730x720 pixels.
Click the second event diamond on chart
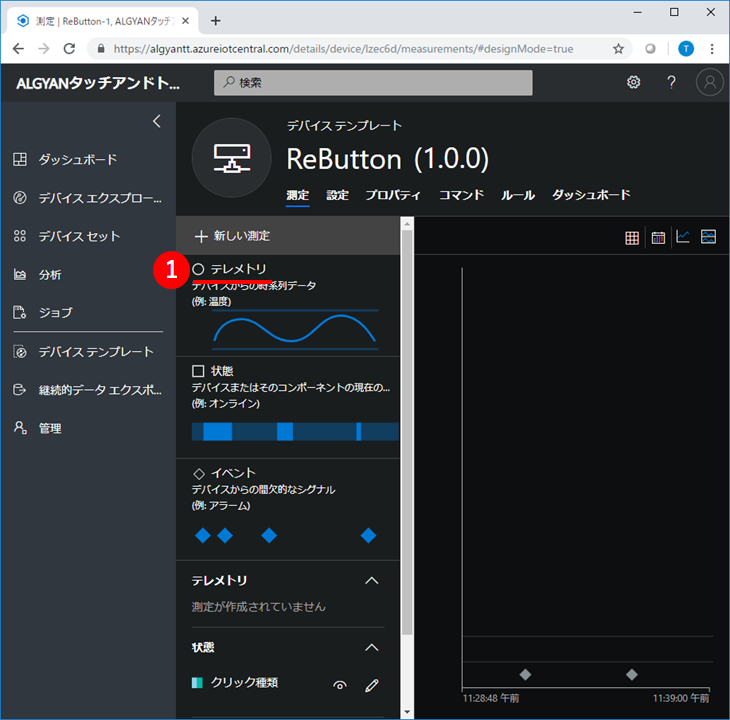click(632, 674)
